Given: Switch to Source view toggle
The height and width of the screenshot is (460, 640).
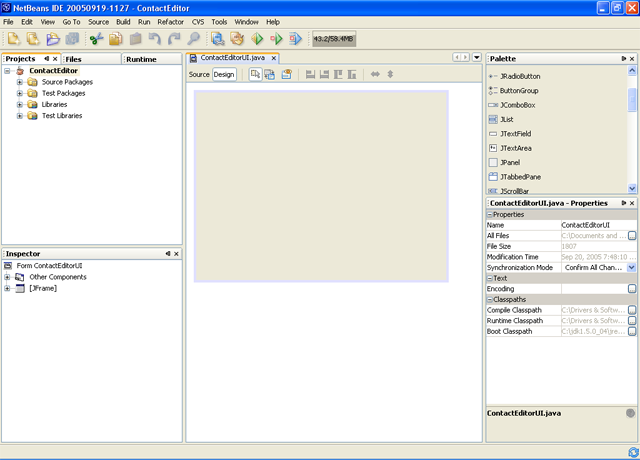Looking at the screenshot, I should (199, 74).
